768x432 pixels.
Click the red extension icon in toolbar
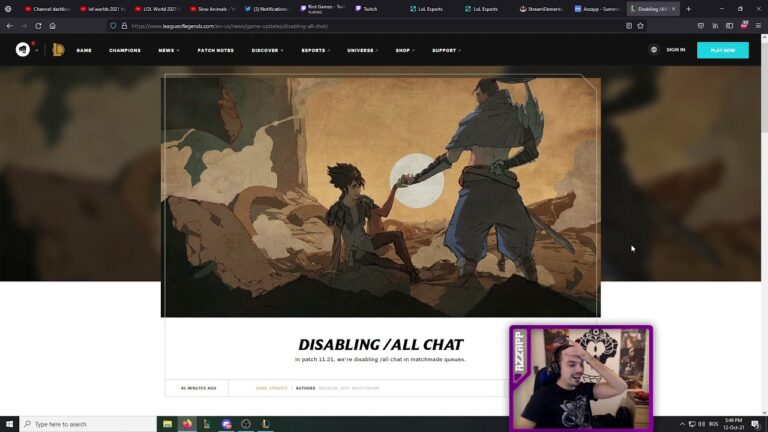pyautogui.click(x=744, y=25)
